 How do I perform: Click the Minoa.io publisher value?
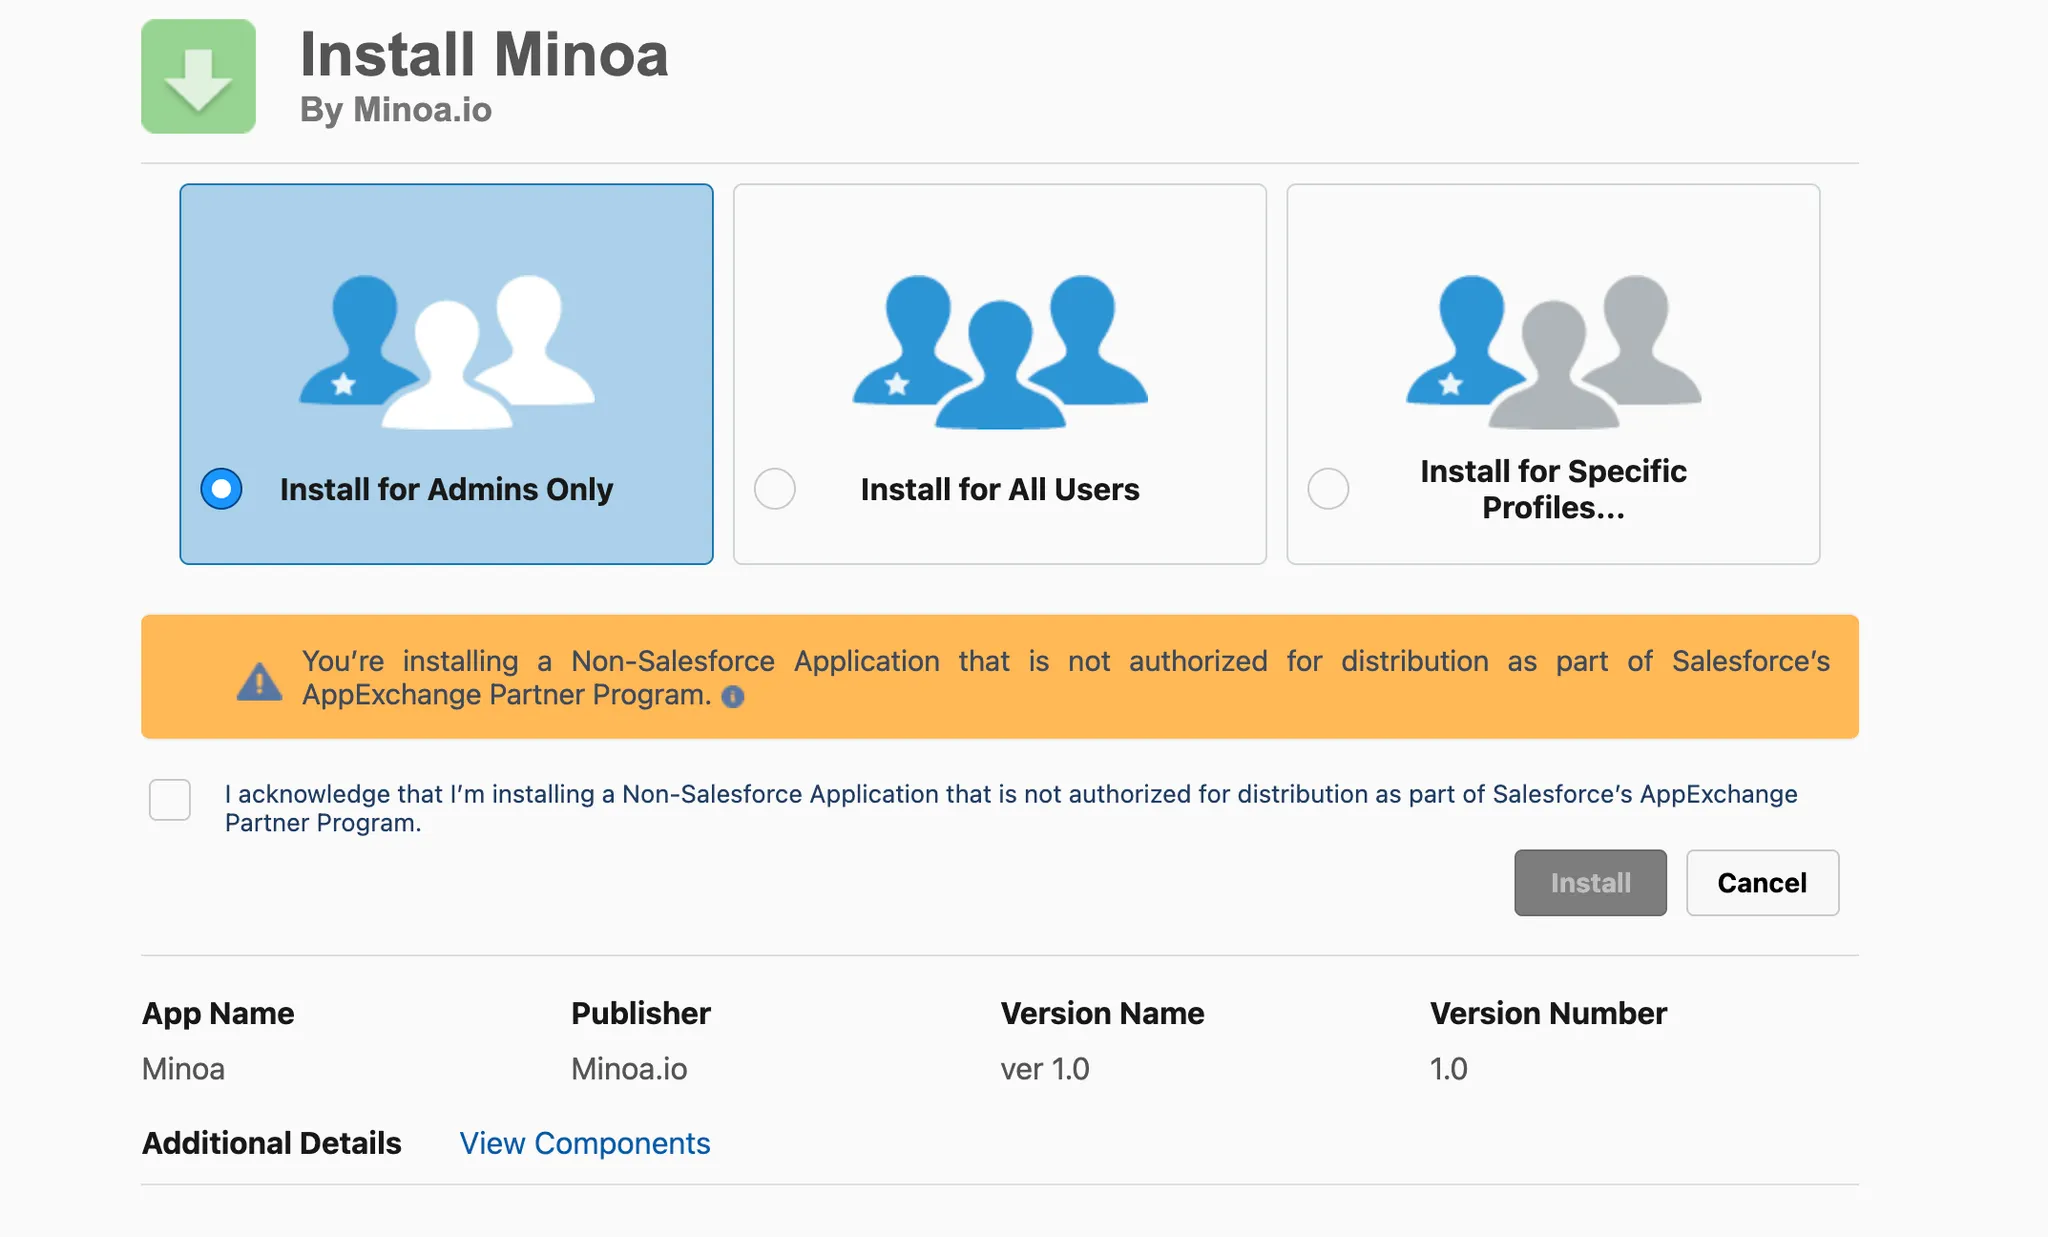pyautogui.click(x=629, y=1069)
